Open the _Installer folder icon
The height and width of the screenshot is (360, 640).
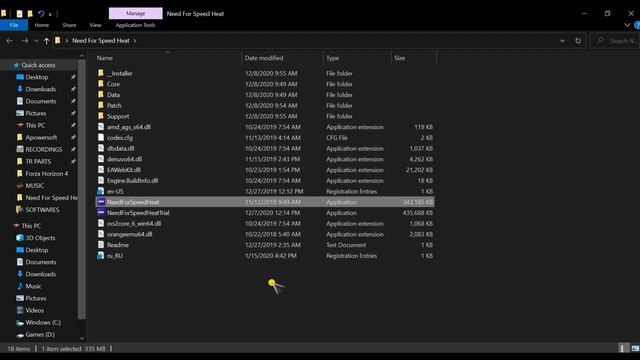point(101,73)
